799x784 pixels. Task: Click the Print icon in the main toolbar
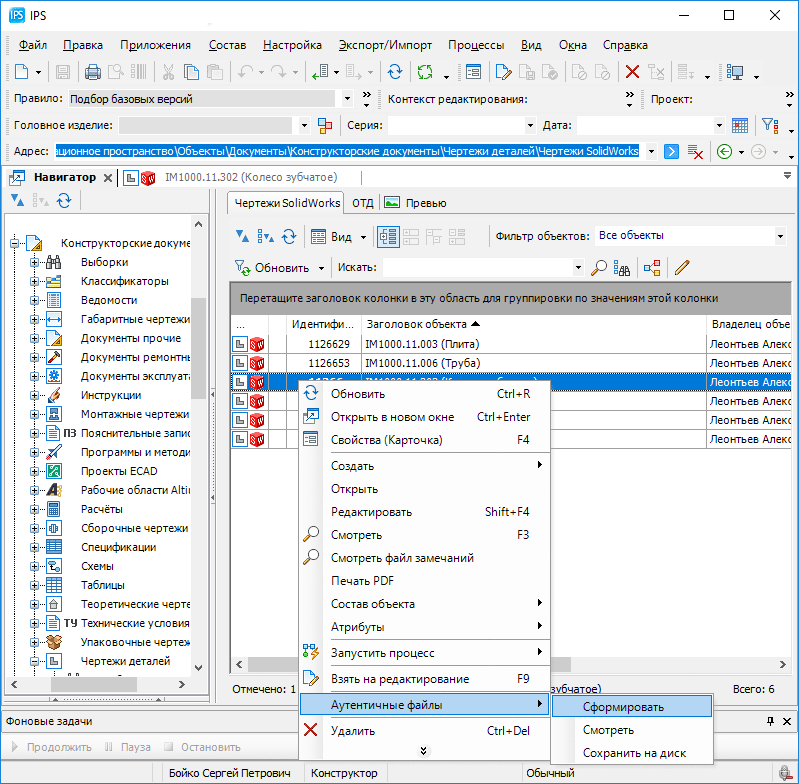(x=93, y=72)
